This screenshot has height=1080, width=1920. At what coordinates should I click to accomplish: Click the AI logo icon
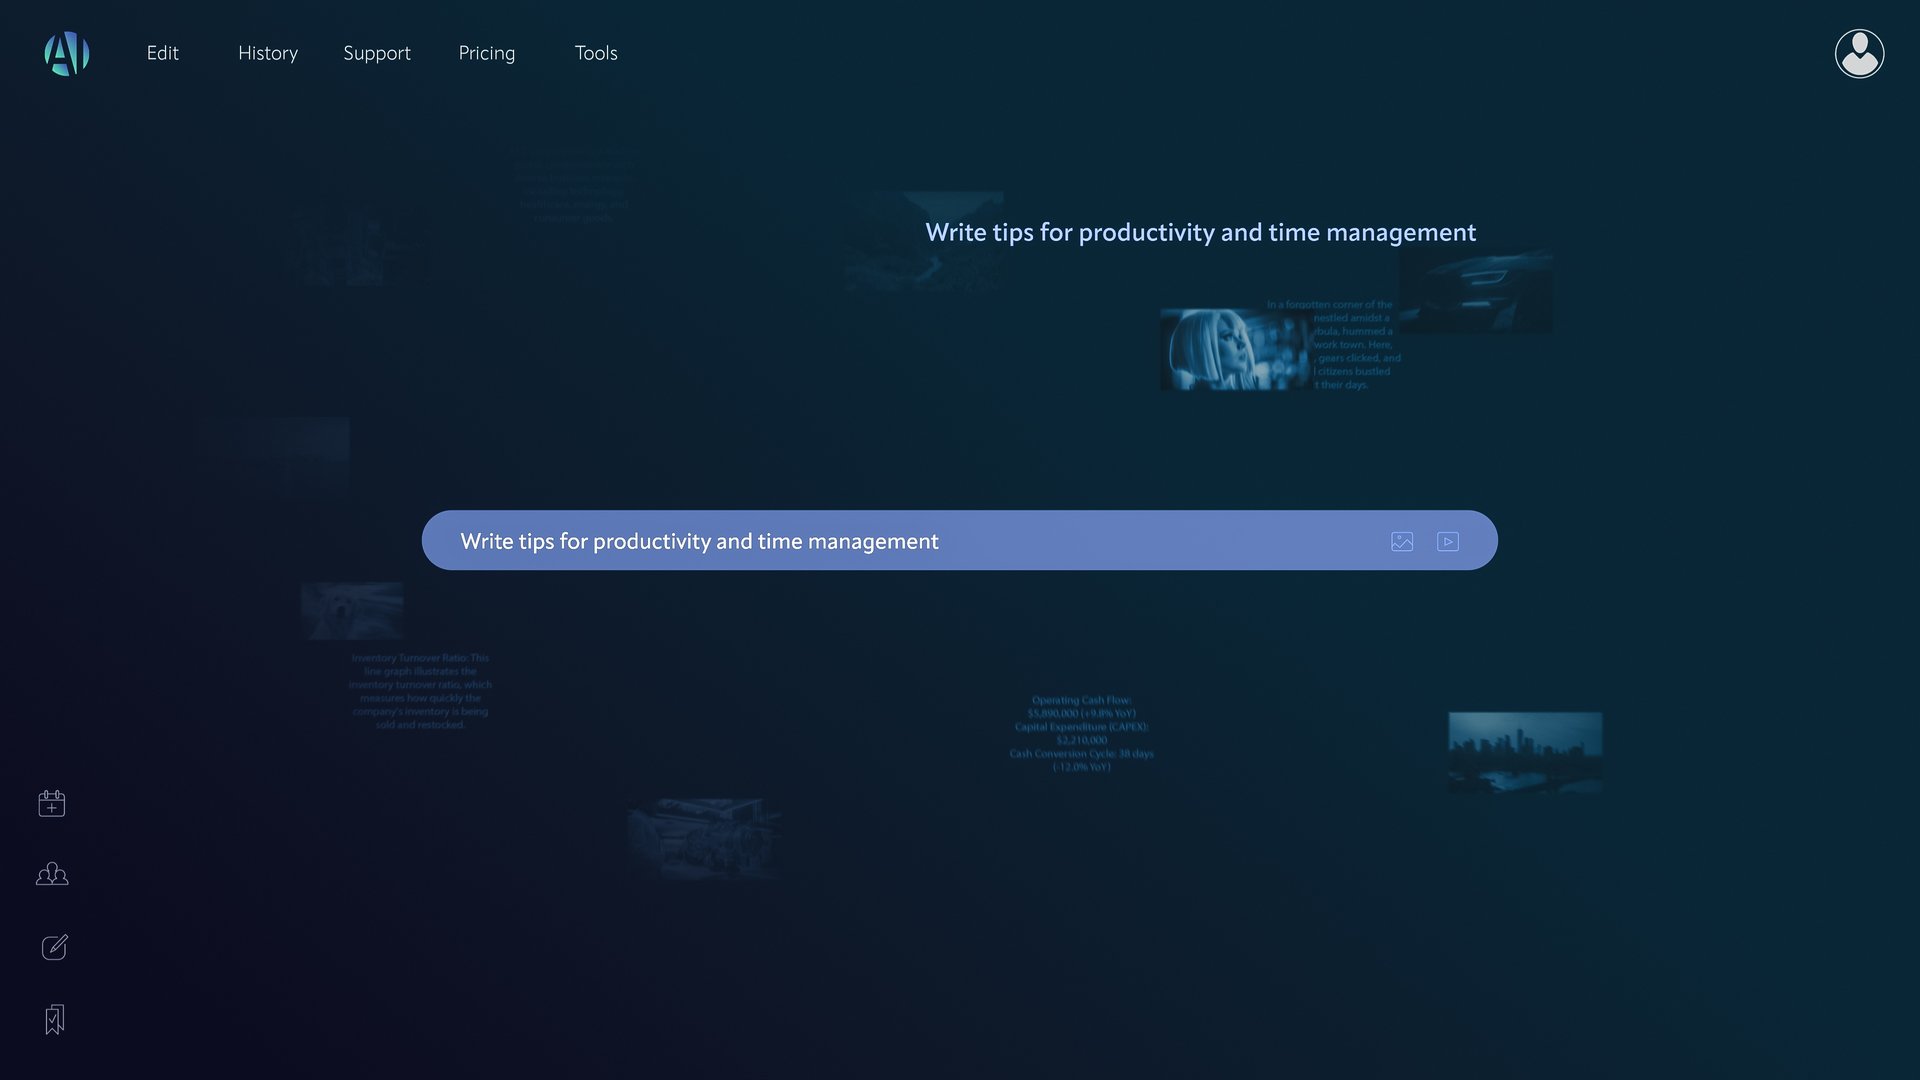67,53
